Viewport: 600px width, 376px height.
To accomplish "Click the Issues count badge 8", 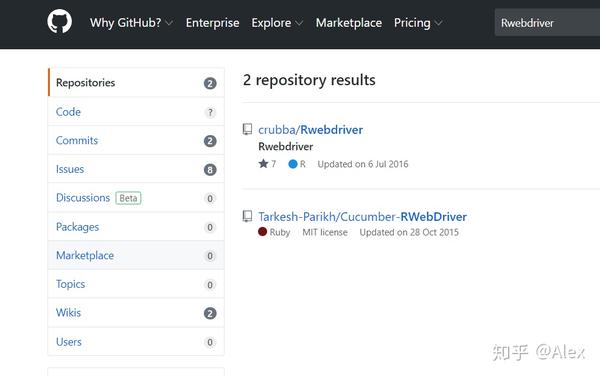I will pyautogui.click(x=210, y=169).
